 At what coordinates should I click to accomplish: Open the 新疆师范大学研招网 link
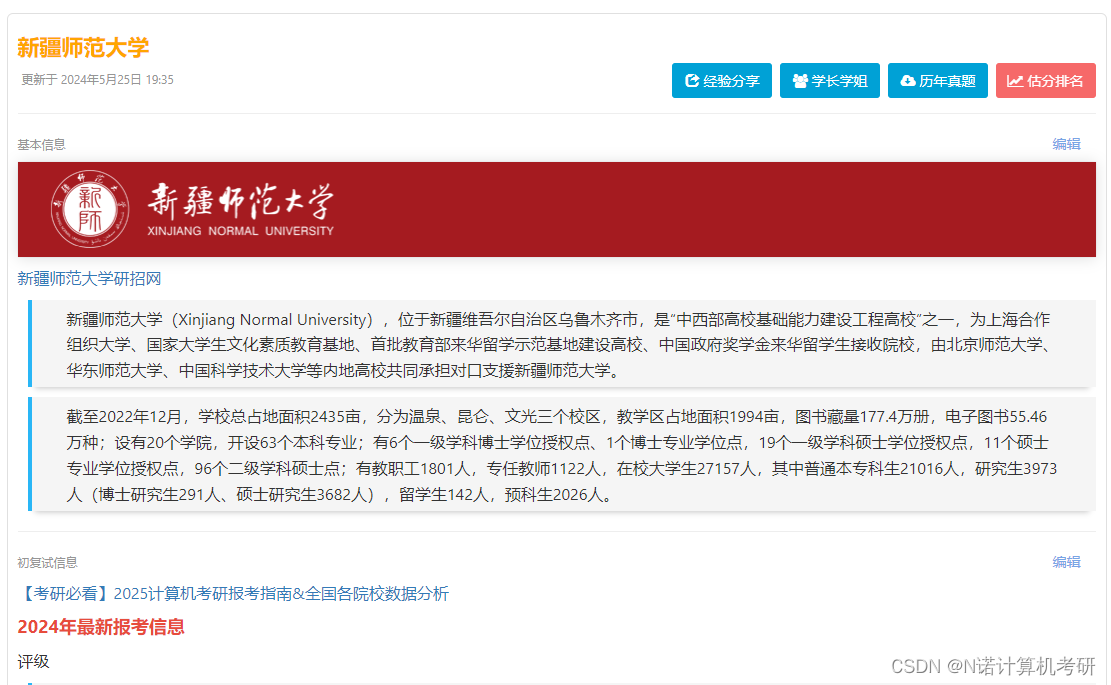click(89, 278)
